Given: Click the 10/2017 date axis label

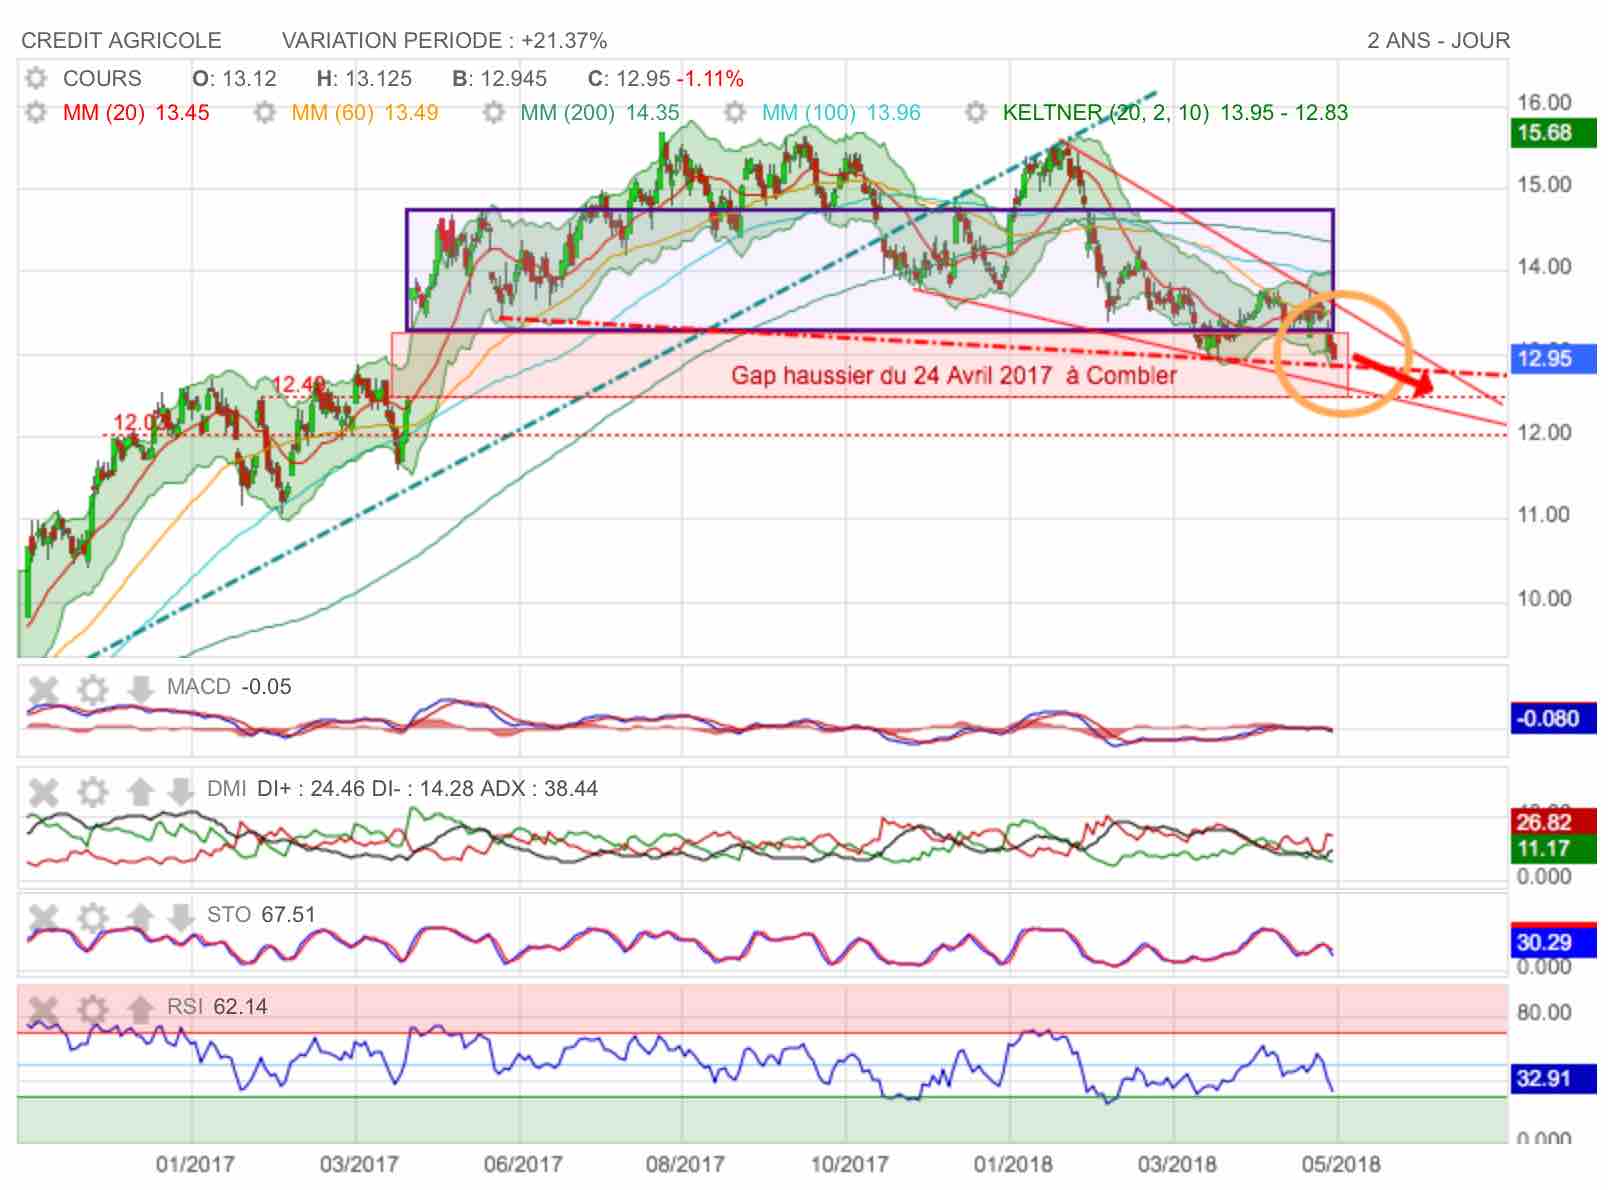Looking at the screenshot, I should 849,1164.
